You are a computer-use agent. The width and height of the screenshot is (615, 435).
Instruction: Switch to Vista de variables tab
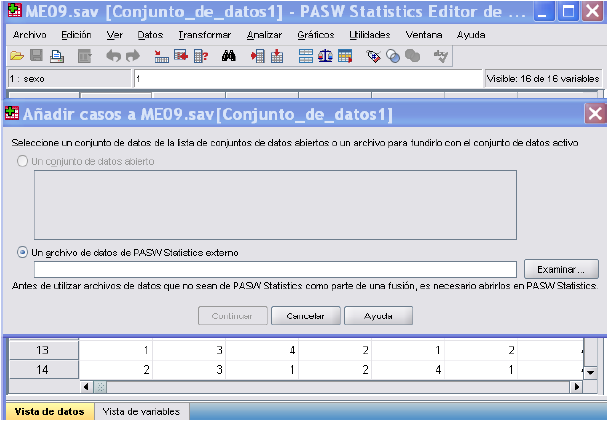coord(141,411)
